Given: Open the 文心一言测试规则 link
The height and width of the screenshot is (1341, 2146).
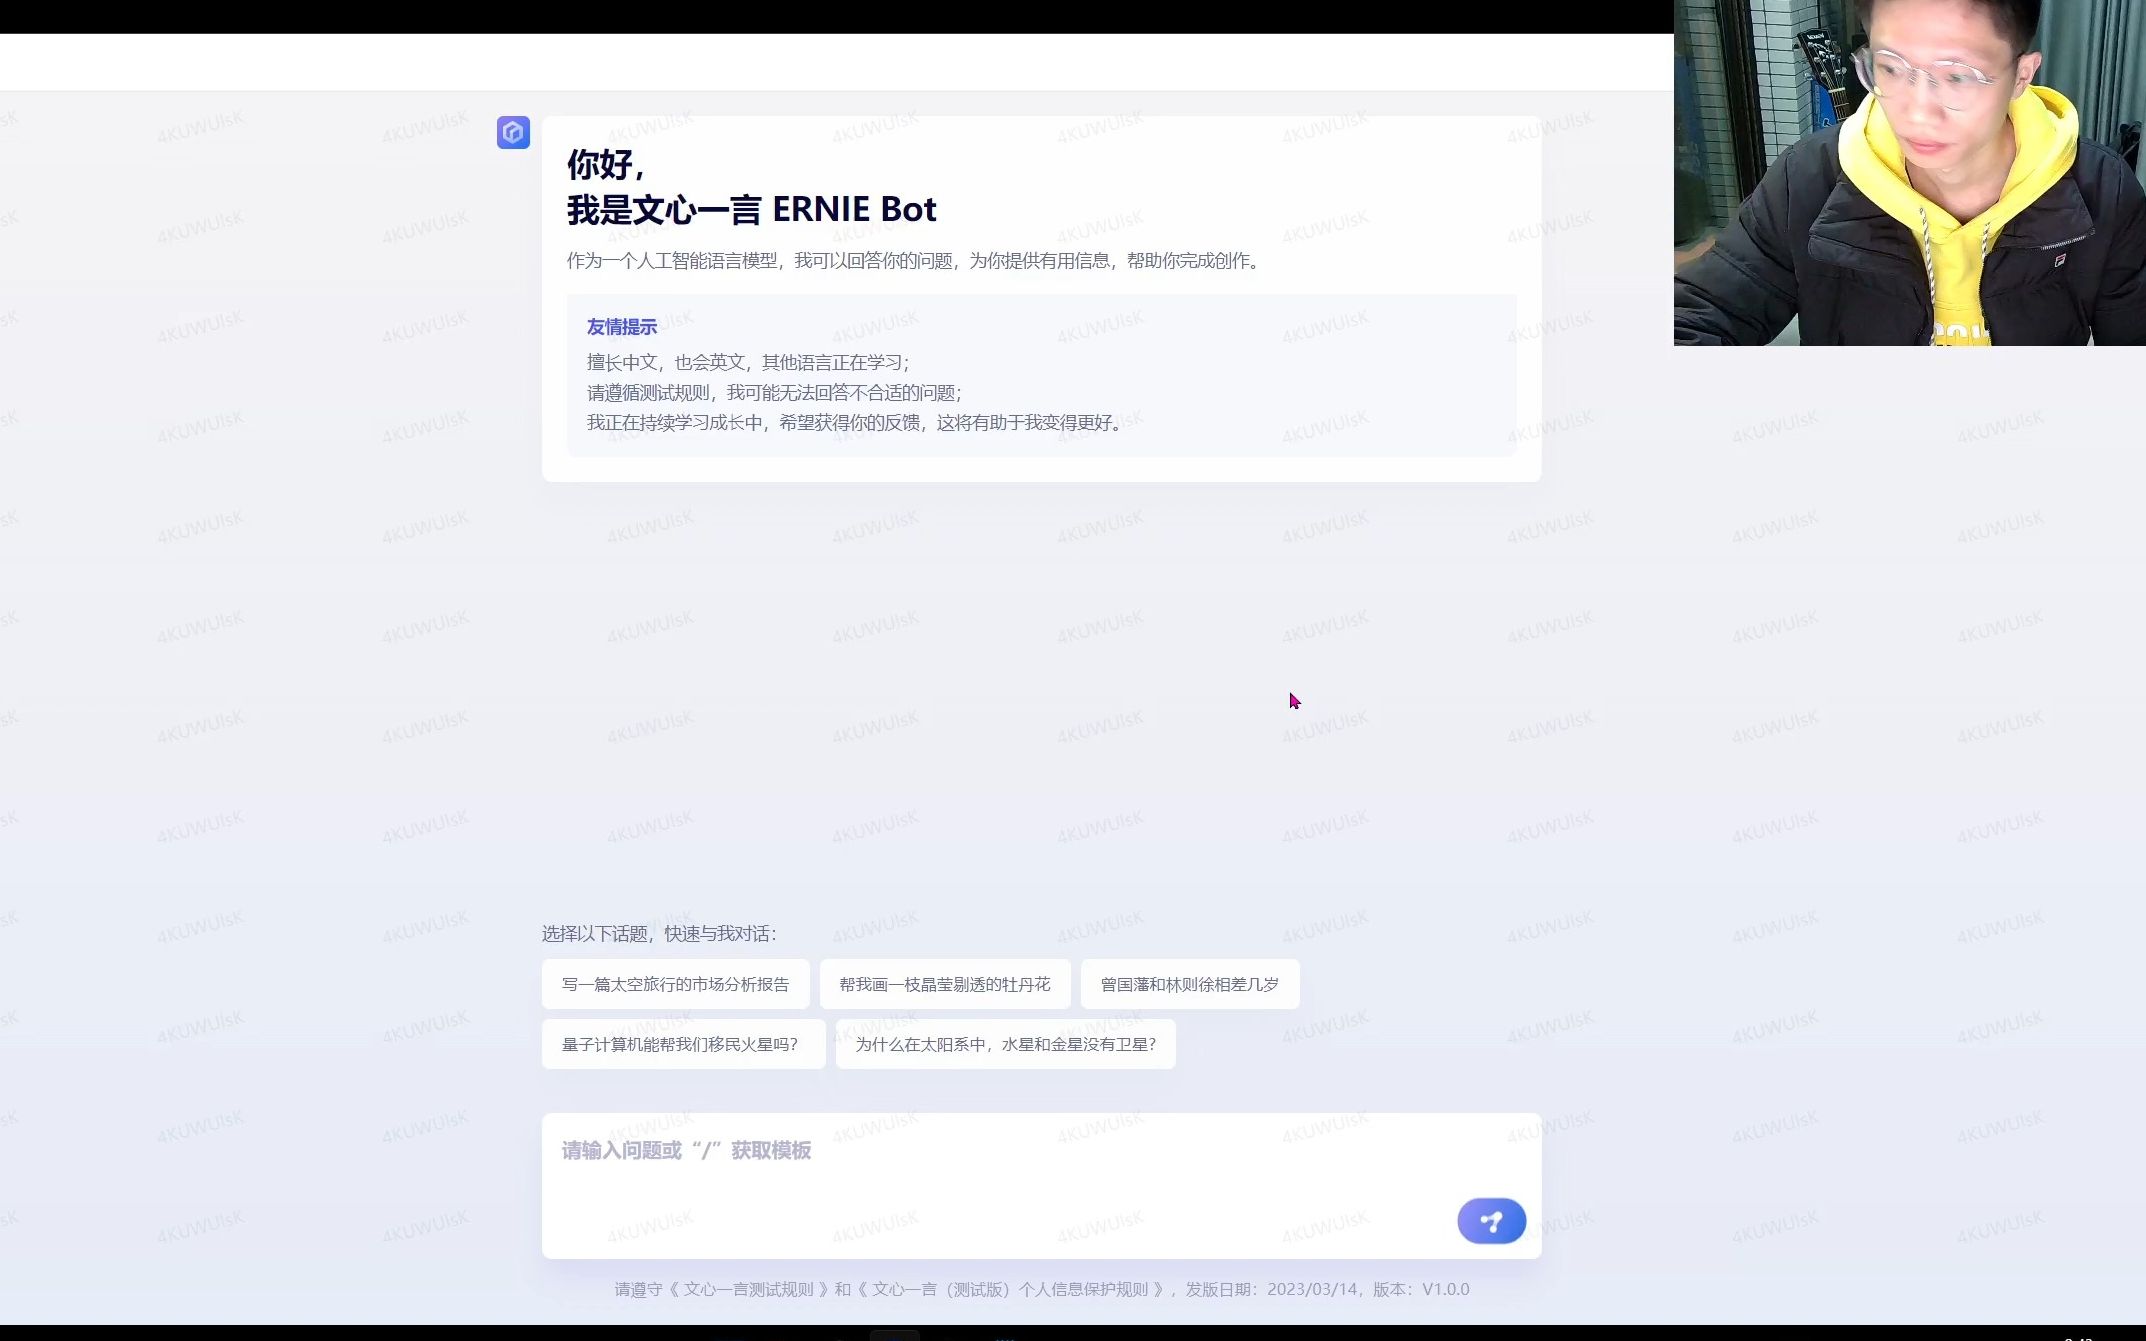Looking at the screenshot, I should pyautogui.click(x=748, y=1289).
